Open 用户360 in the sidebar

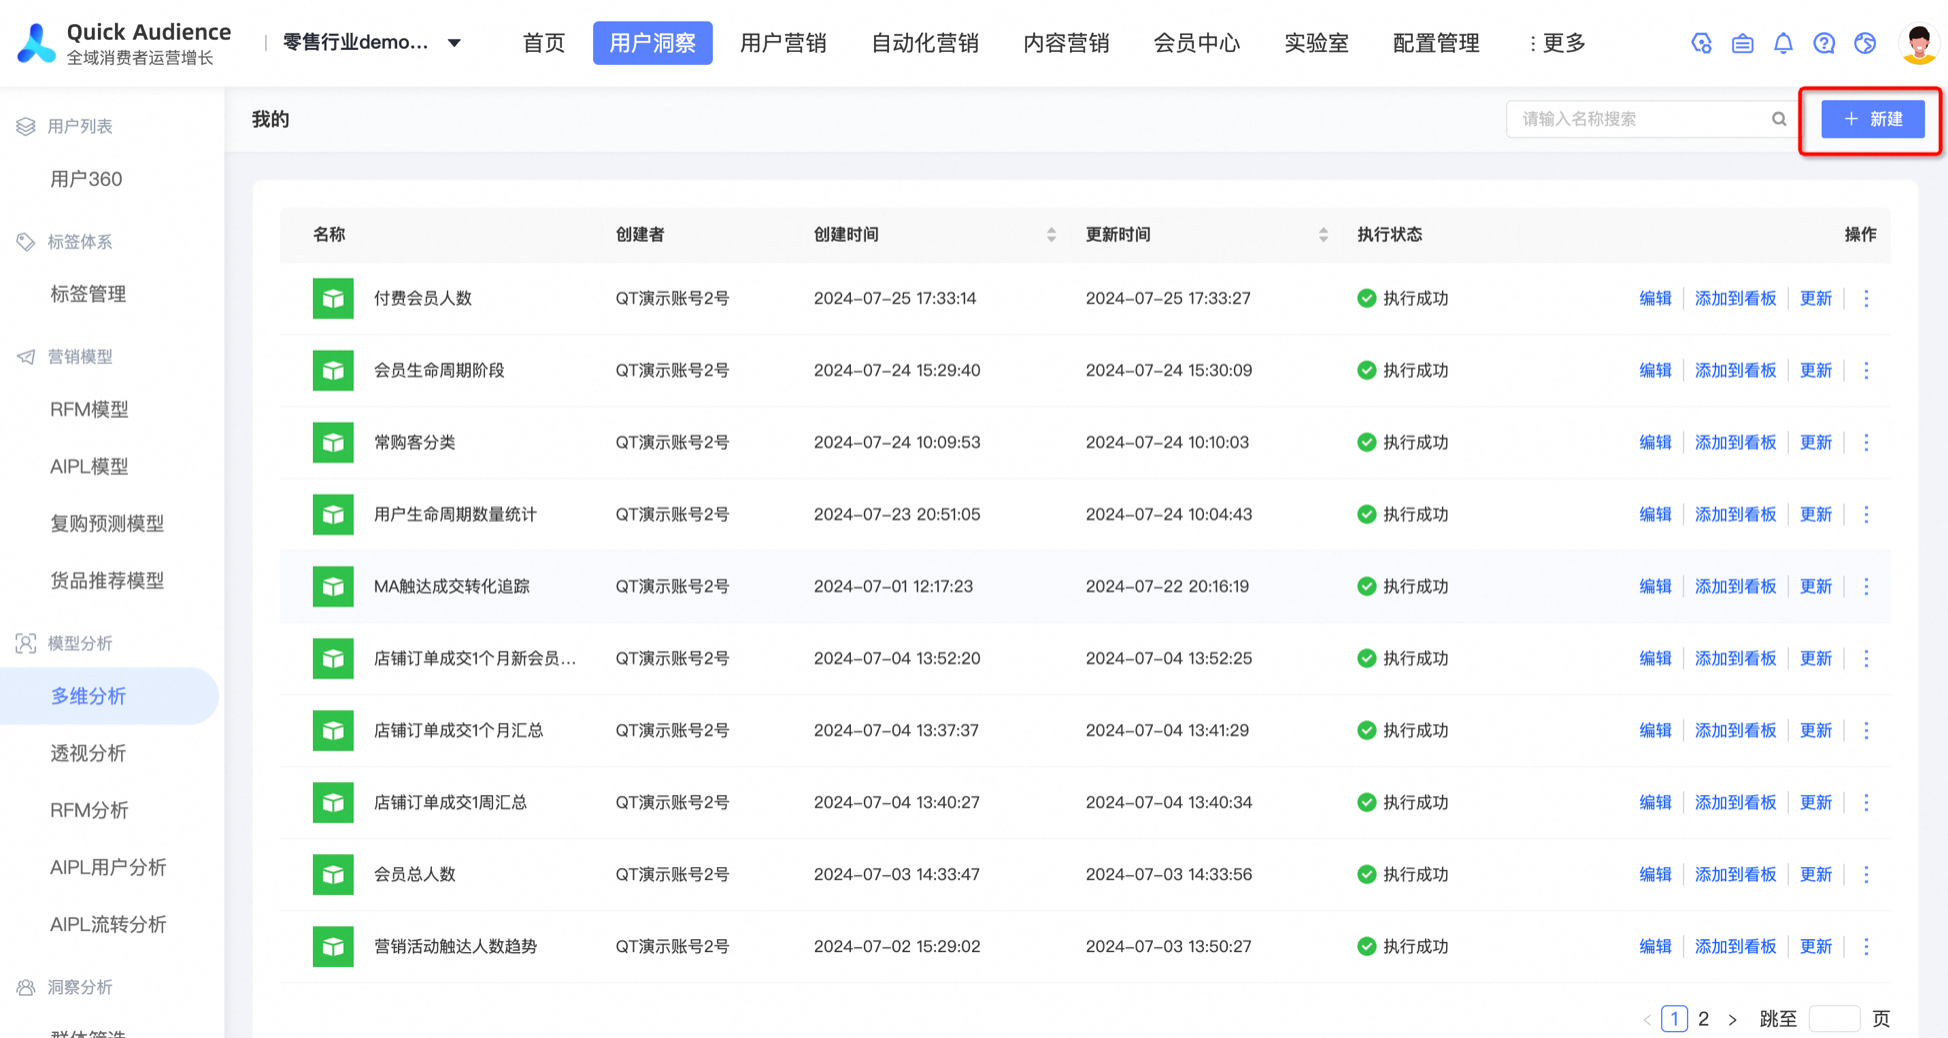tap(87, 179)
